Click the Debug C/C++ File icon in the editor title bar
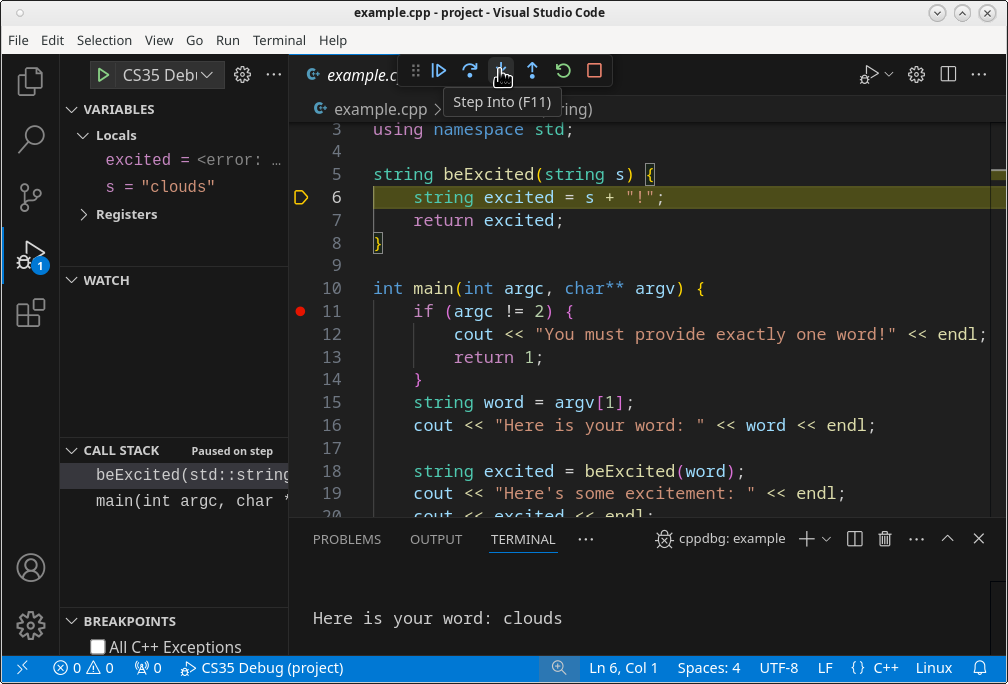Image resolution: width=1008 pixels, height=684 pixels. 868,75
